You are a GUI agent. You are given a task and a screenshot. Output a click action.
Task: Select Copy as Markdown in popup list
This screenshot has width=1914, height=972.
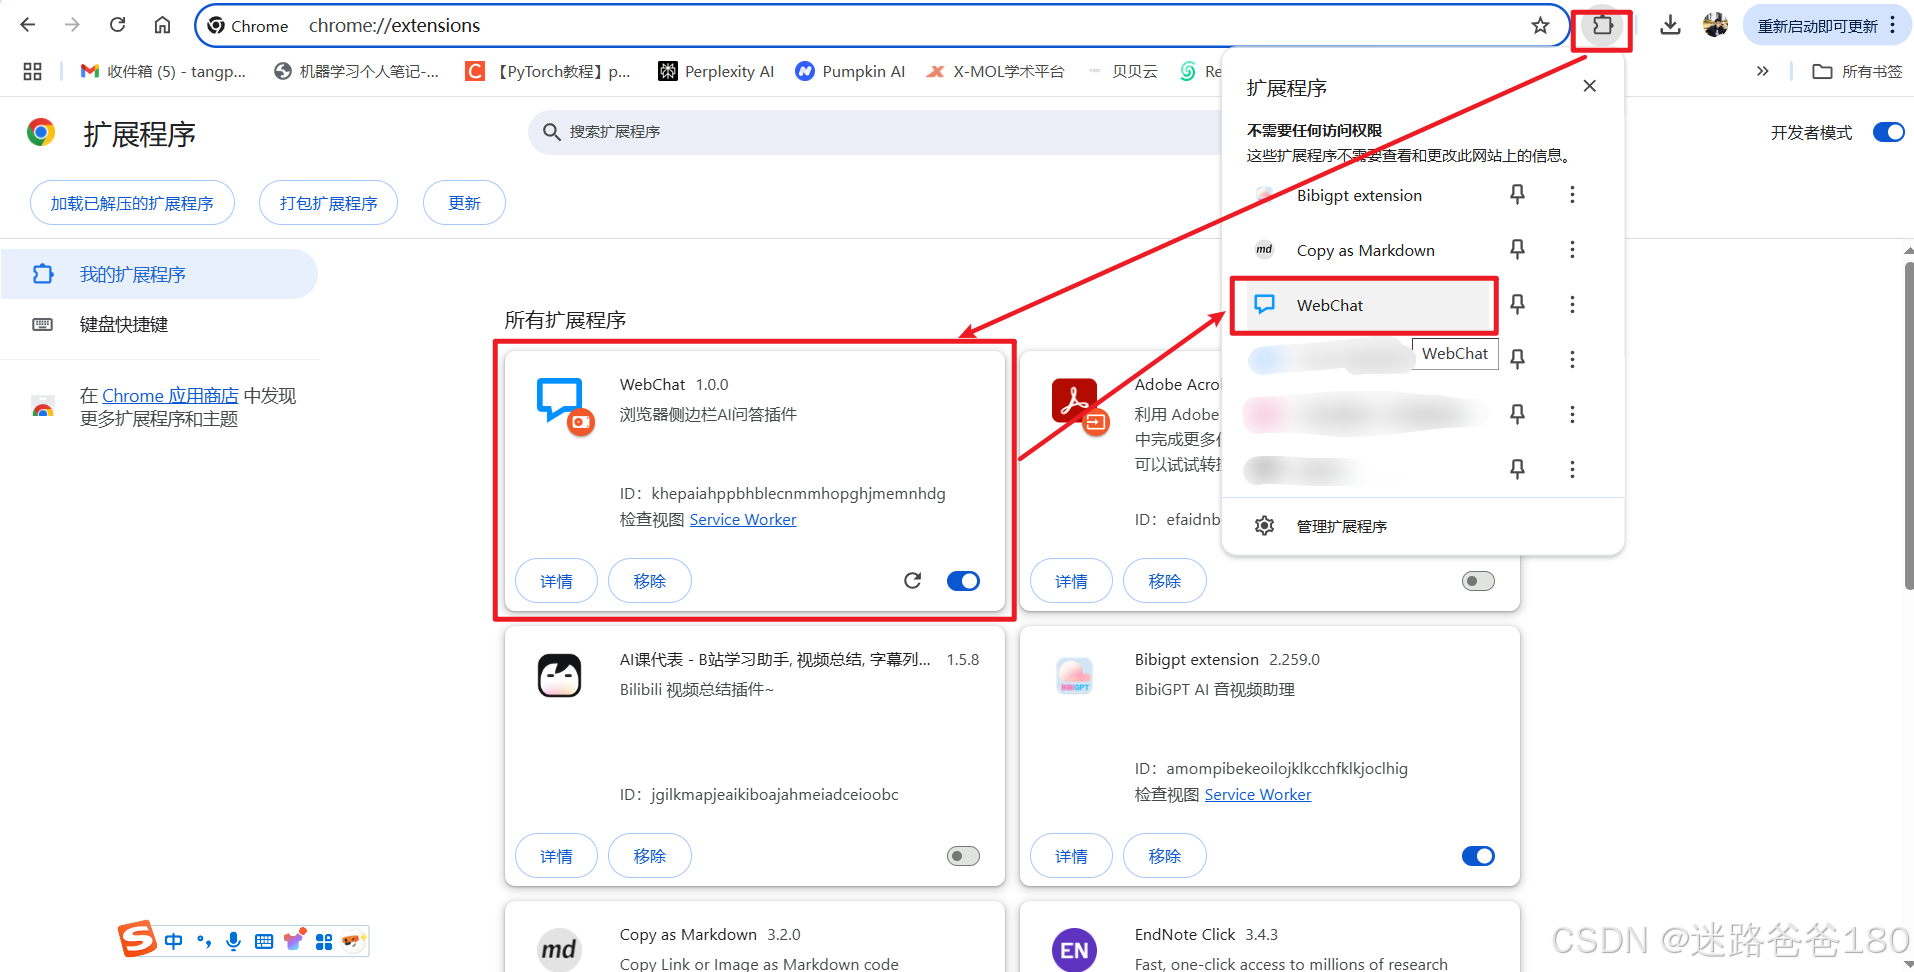pyautogui.click(x=1366, y=250)
